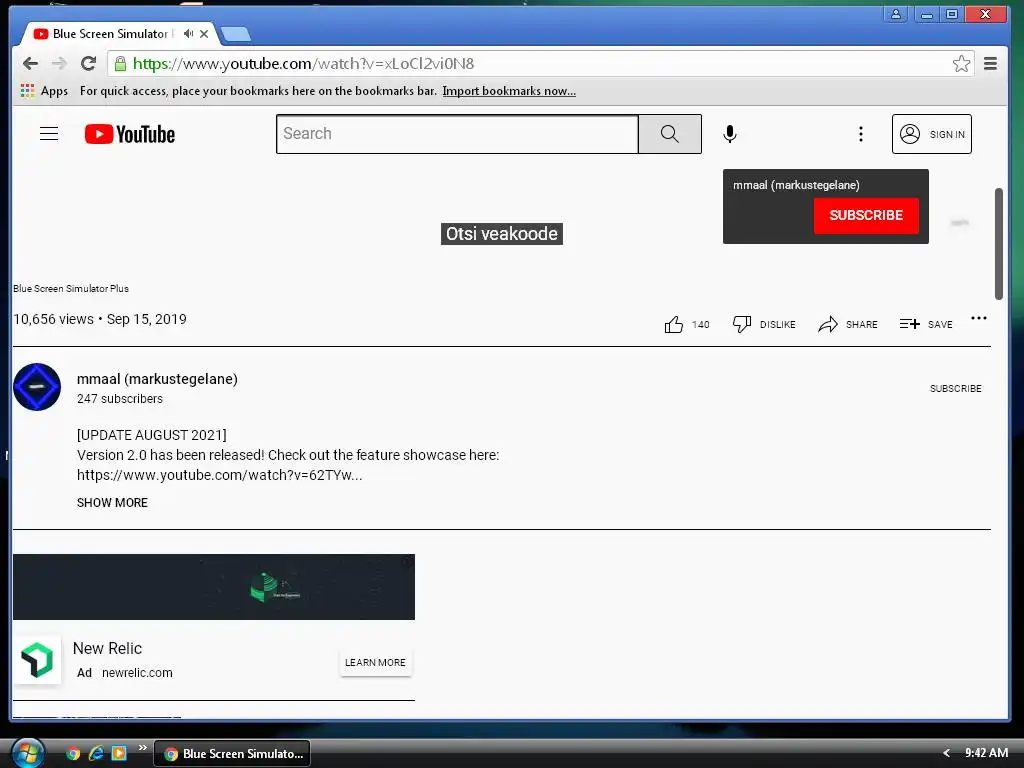Launch Internet Explorer from quick launch
1024x768 pixels.
96,754
